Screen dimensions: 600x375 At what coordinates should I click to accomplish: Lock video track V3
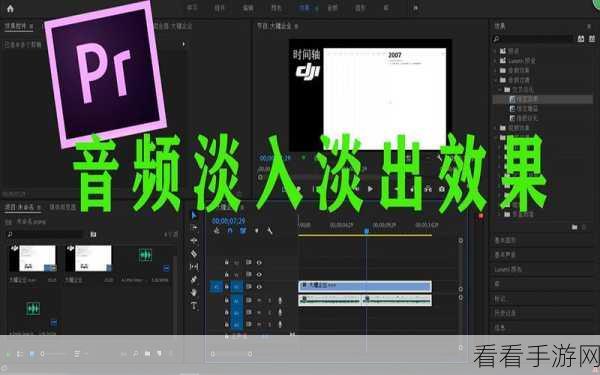tap(227, 262)
